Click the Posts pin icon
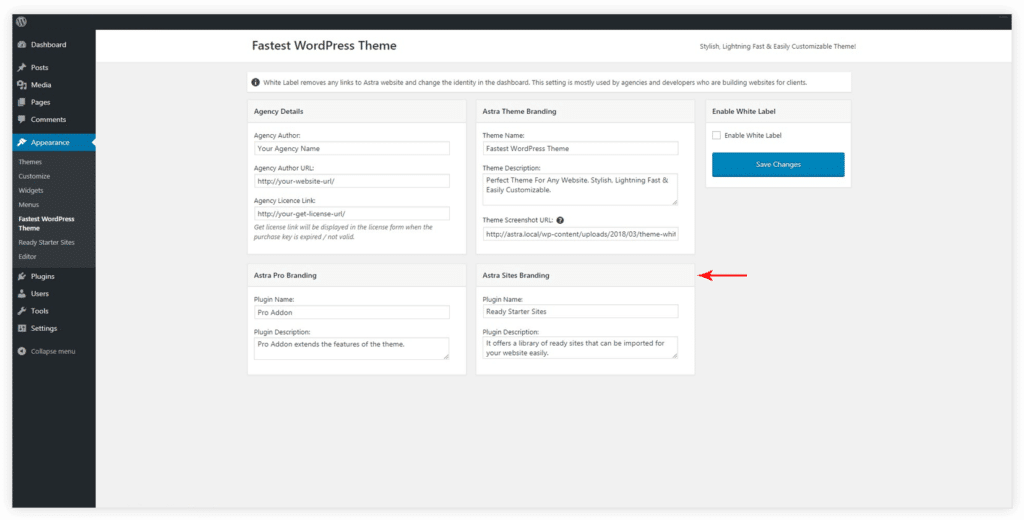This screenshot has height=520, width=1024. tap(22, 67)
